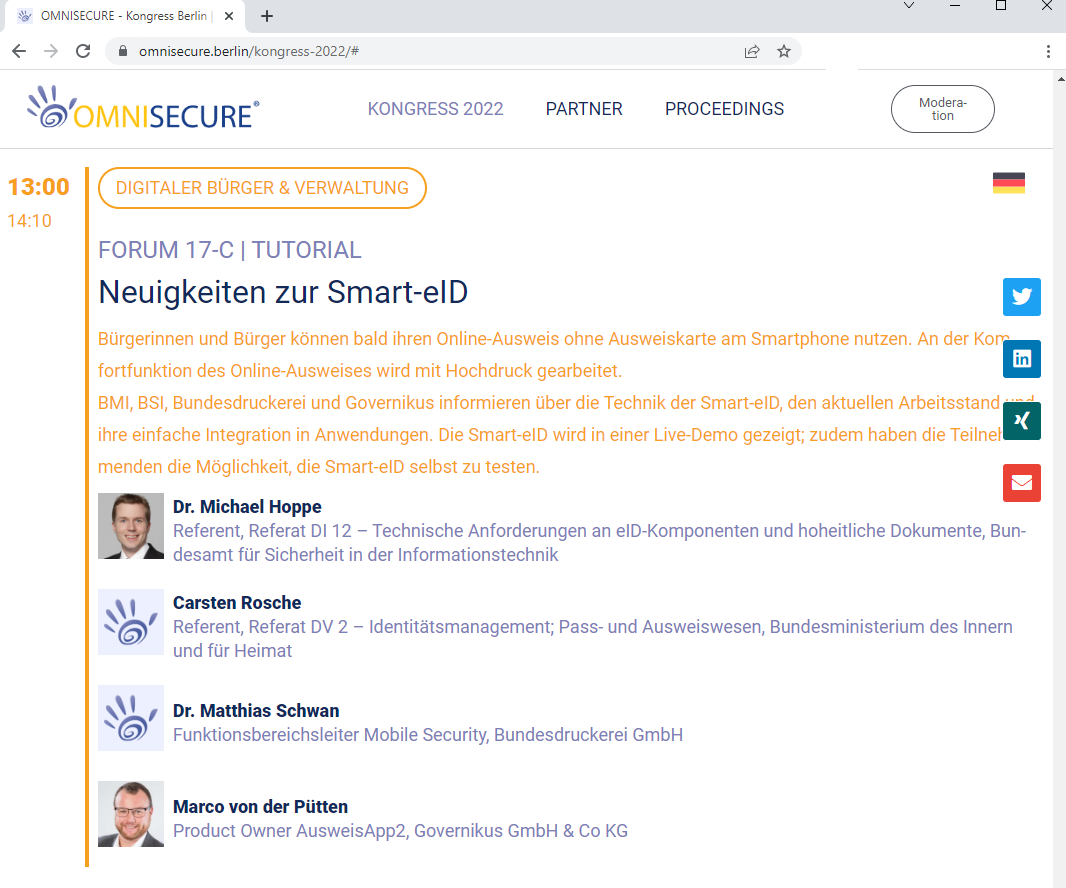Open speaker name Dr. Matthias Schwan
Screen dimensions: 1066x888
click(x=256, y=711)
